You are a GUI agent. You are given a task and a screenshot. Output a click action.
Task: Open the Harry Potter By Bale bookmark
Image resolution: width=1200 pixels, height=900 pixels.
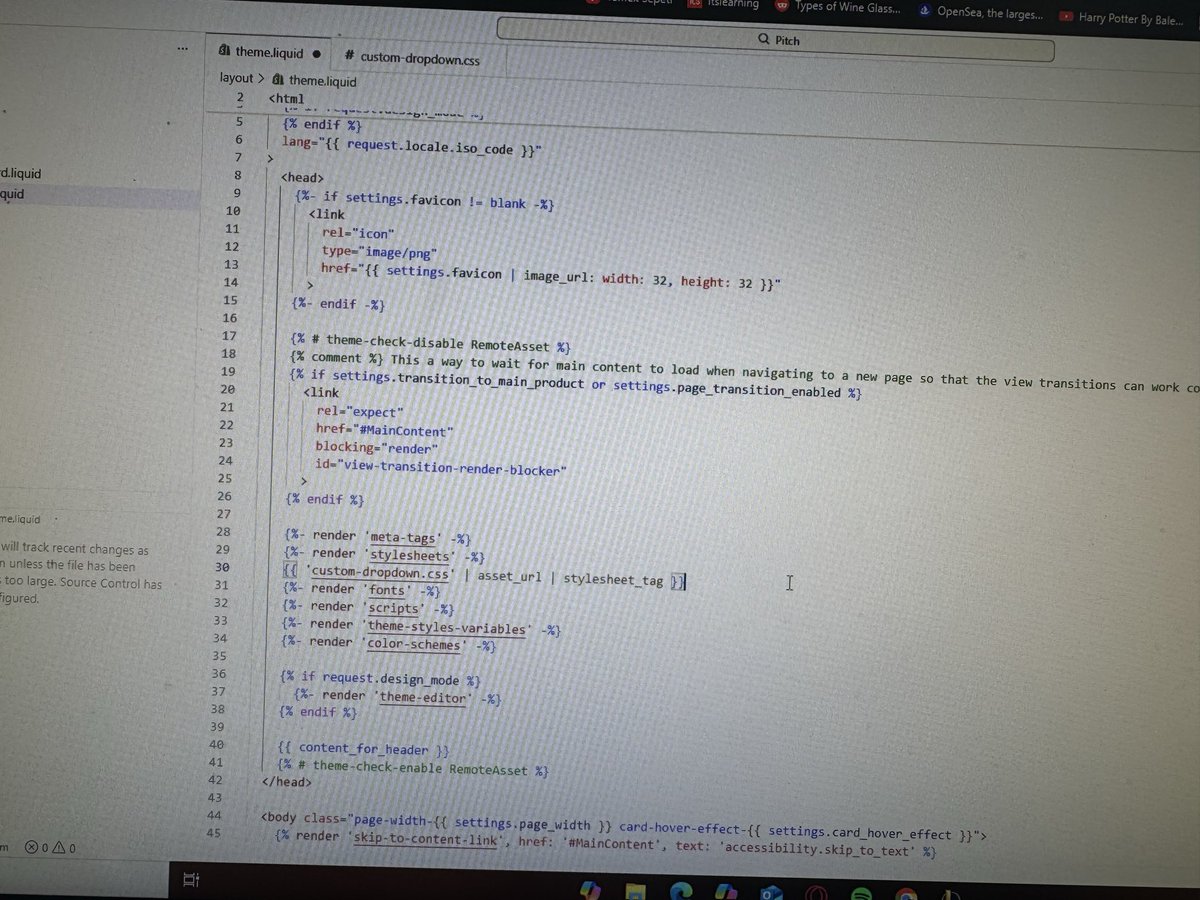(x=1122, y=18)
